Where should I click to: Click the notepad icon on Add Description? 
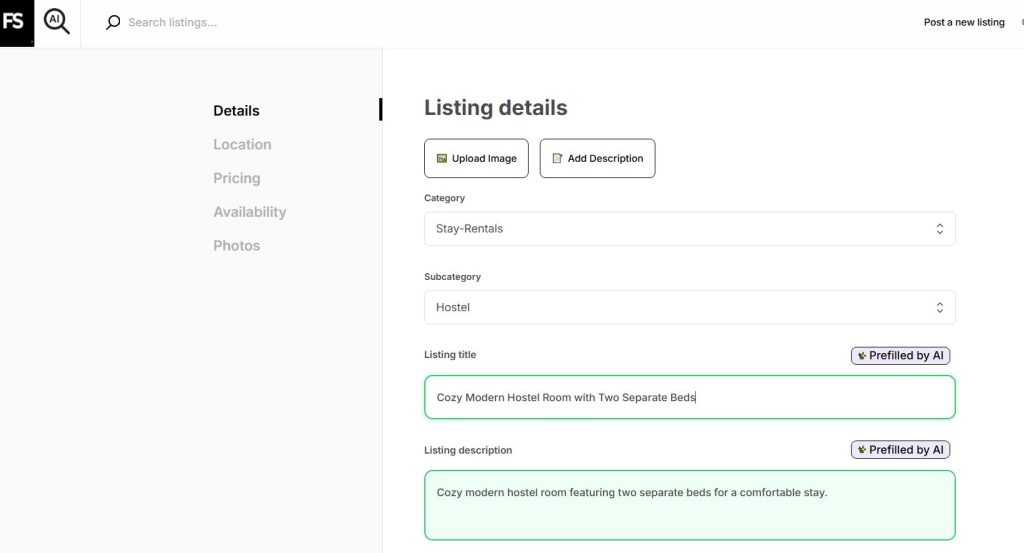(557, 158)
